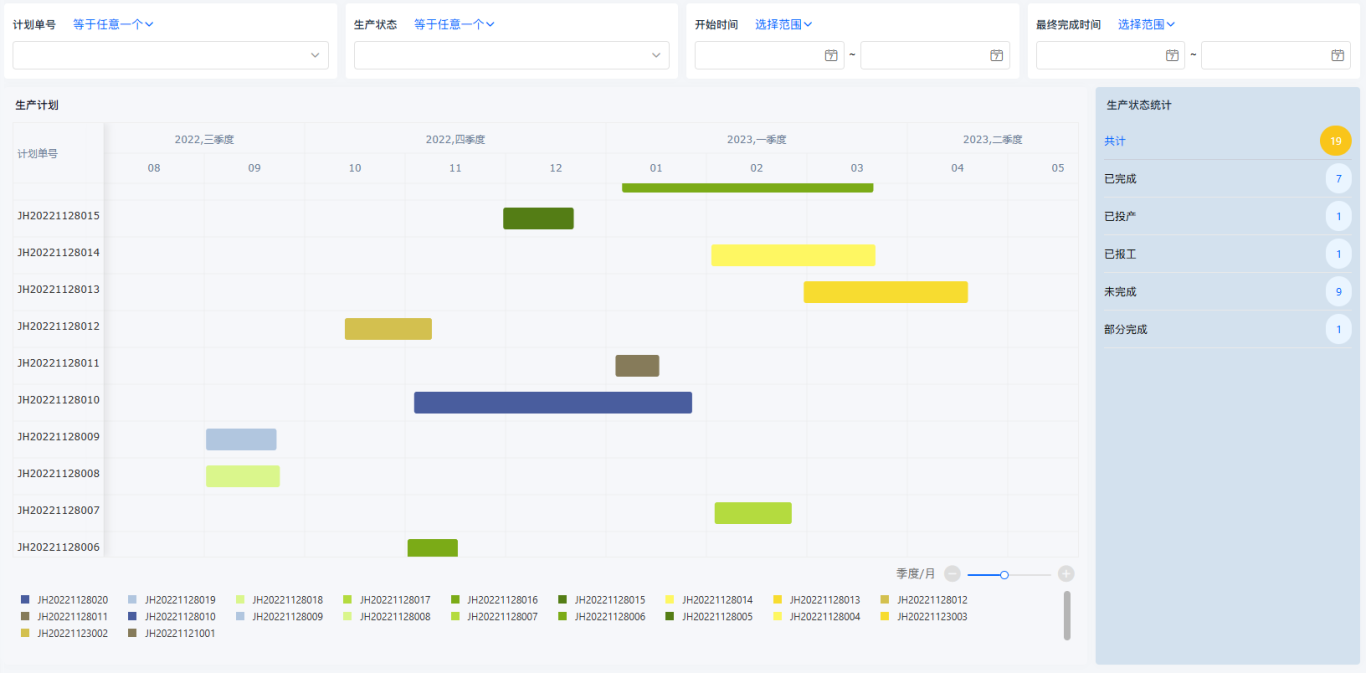Click the plus zoom button beside 季度/月
The width and height of the screenshot is (1366, 673).
[1066, 574]
